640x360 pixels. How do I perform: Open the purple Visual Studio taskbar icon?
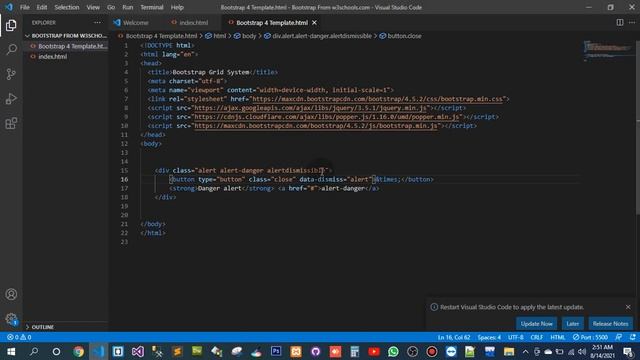click(x=138, y=351)
